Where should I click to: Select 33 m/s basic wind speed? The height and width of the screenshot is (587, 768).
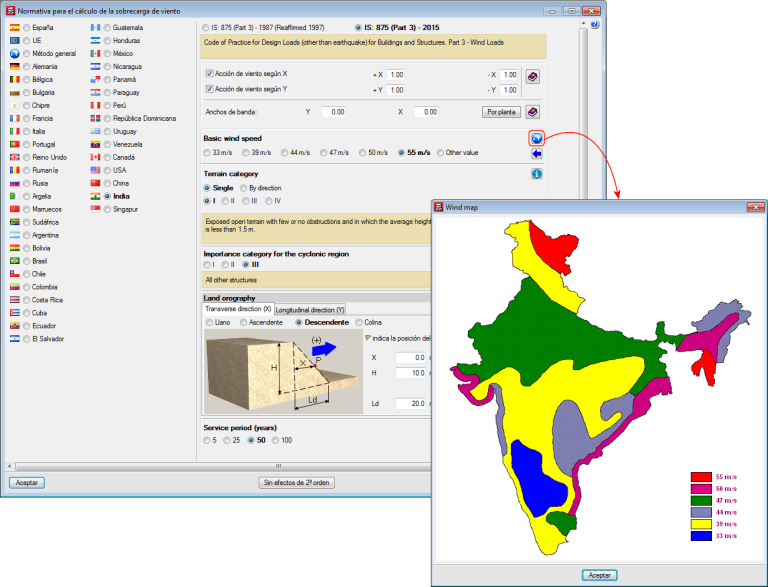207,153
